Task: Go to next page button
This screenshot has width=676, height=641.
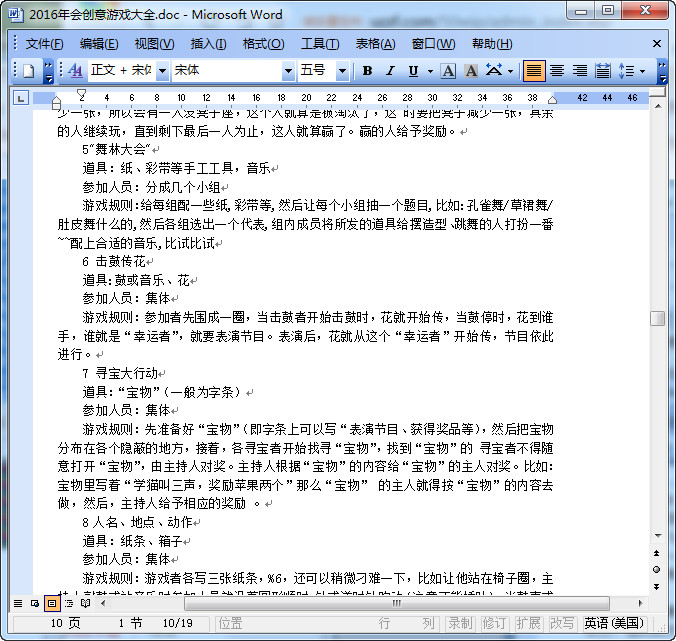Action: click(x=657, y=587)
